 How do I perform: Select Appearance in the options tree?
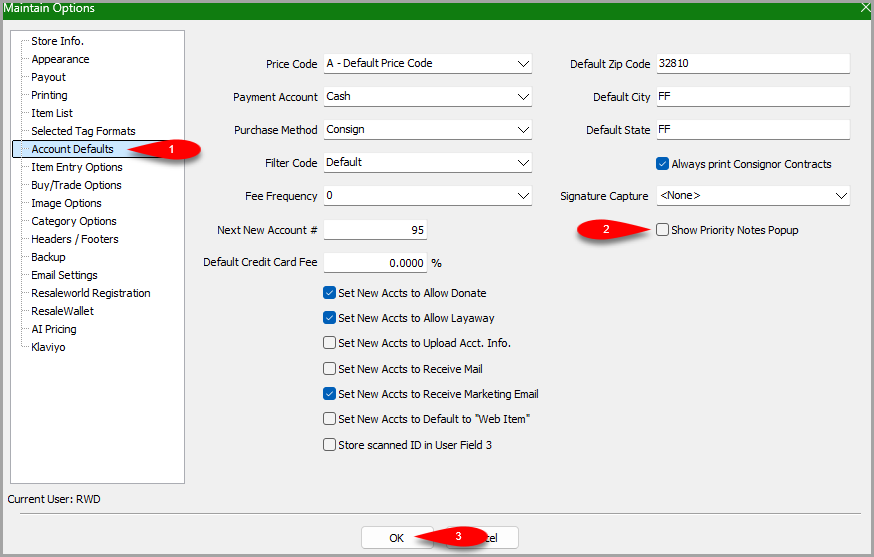60,59
